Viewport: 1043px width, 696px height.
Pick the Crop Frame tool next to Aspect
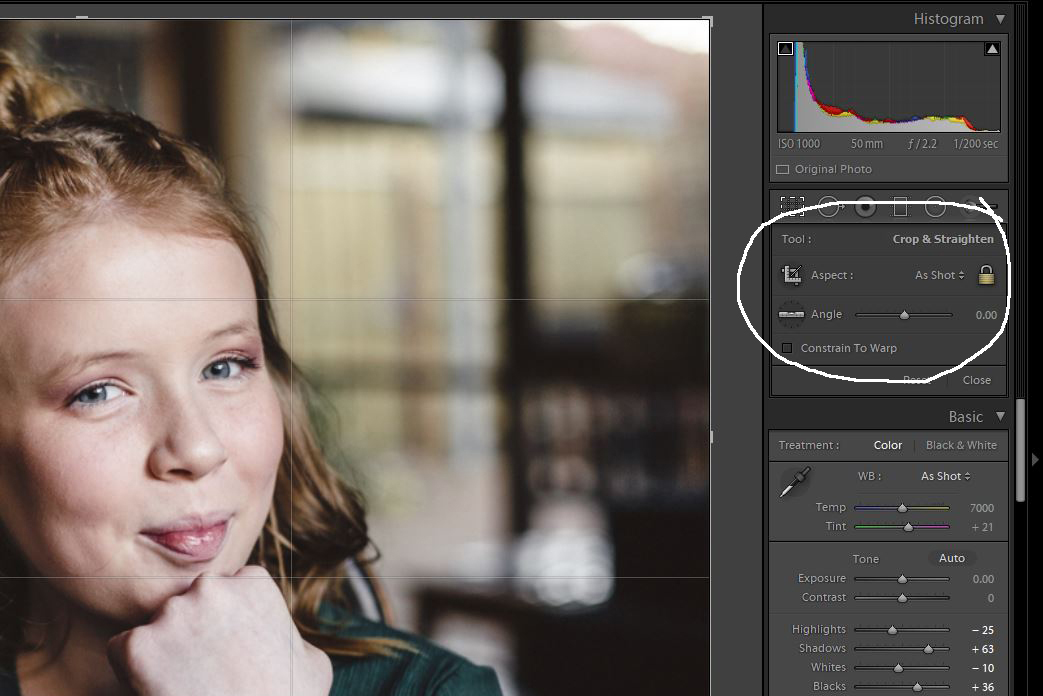tap(792, 275)
